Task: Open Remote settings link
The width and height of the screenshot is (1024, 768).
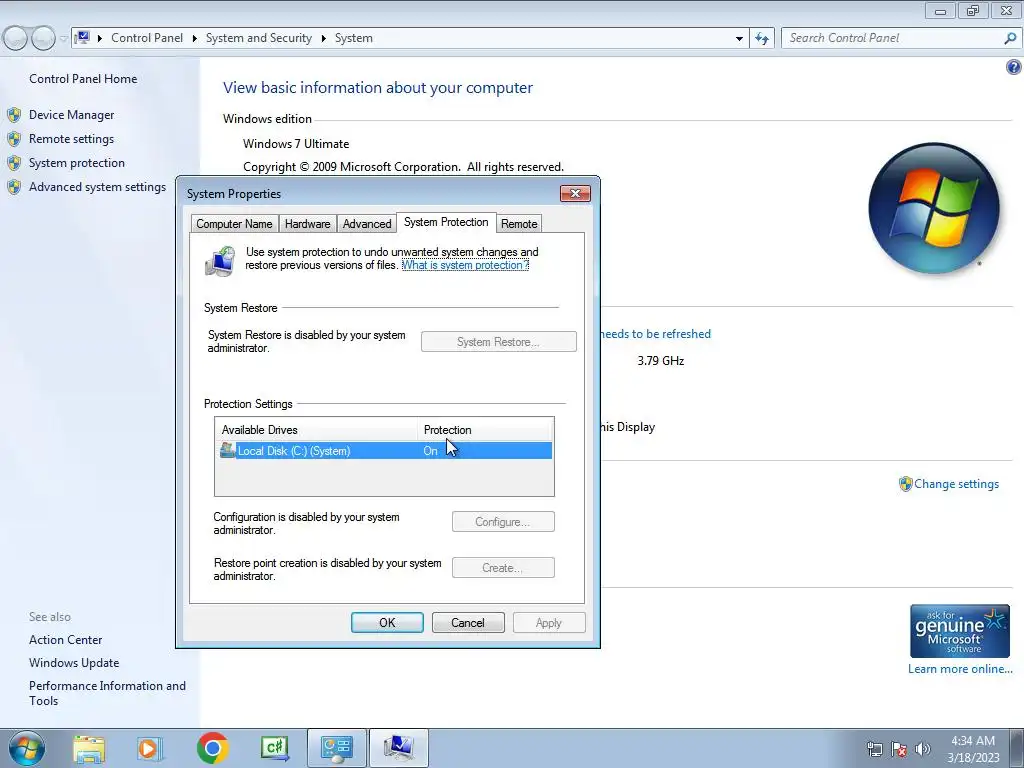Action: (x=71, y=139)
